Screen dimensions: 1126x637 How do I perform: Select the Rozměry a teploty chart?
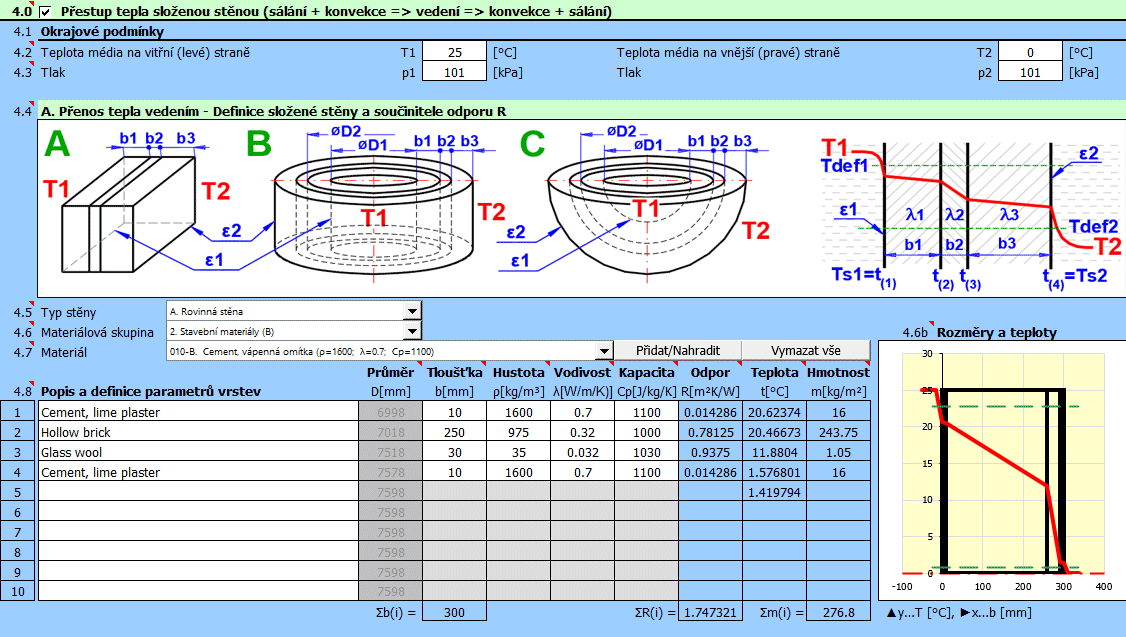point(1000,470)
